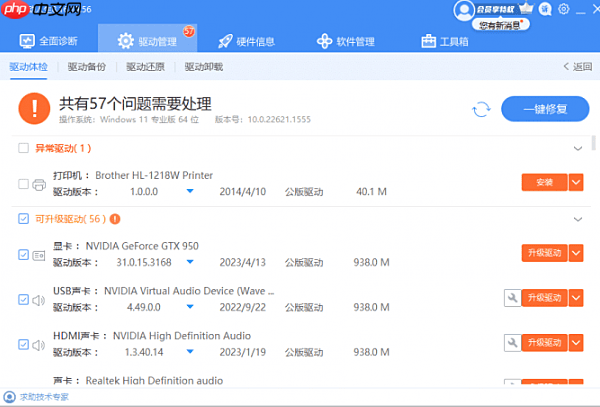Uncheck the 可升级驱动(56) group checkbox
Image resolution: width=600 pixels, height=407 pixels.
pos(23,219)
